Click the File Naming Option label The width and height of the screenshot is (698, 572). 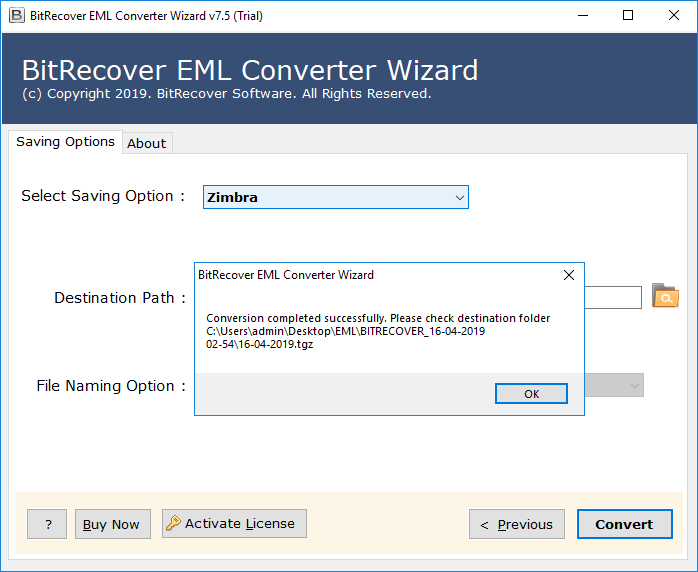click(x=111, y=385)
